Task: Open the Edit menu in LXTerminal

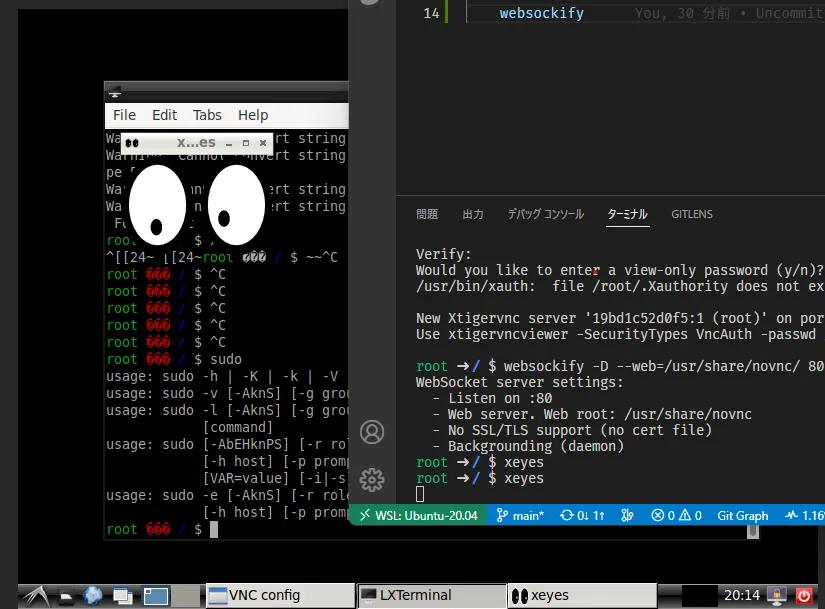Action: [x=164, y=115]
